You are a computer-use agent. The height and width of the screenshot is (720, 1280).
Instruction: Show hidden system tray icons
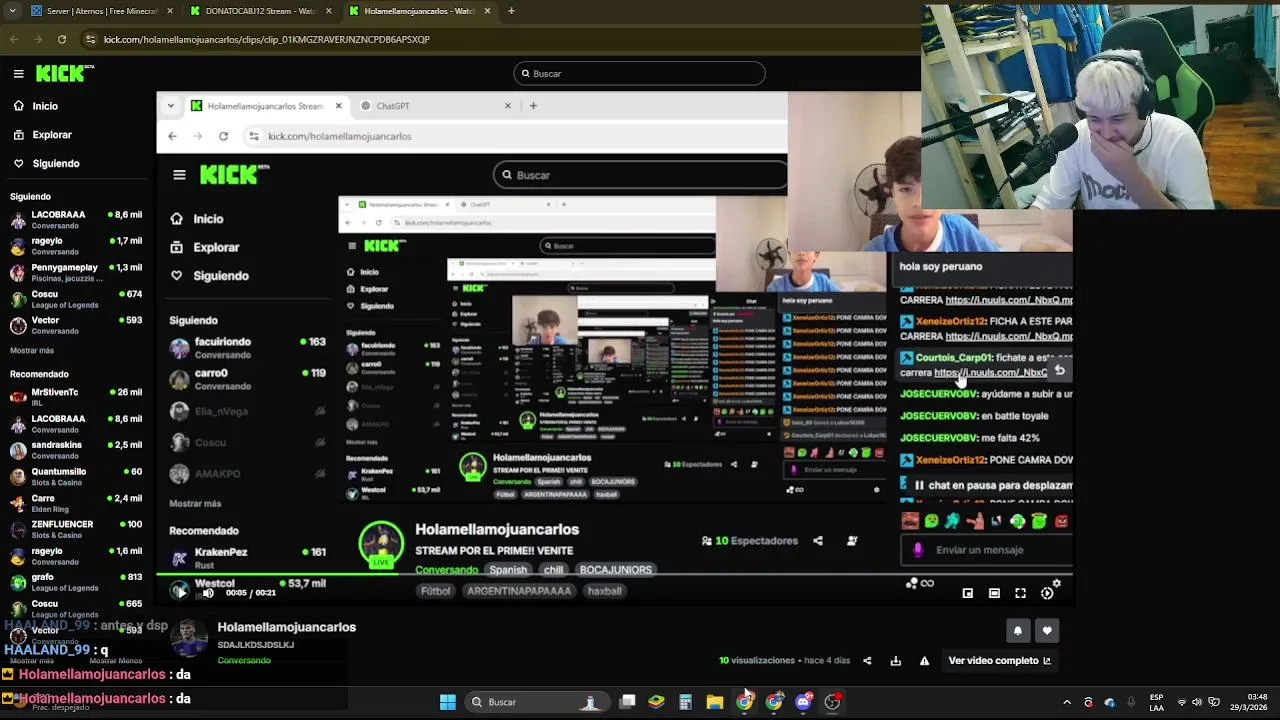point(1066,702)
